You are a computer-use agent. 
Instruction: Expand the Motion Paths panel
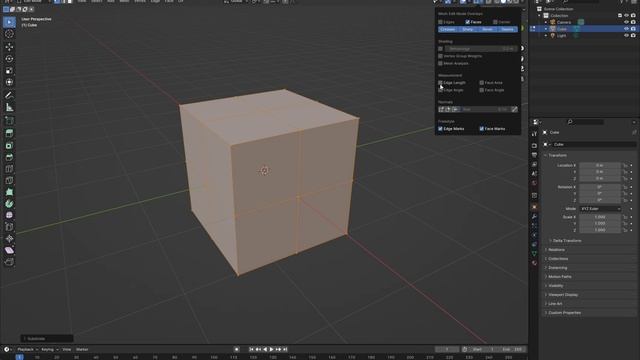coord(560,277)
